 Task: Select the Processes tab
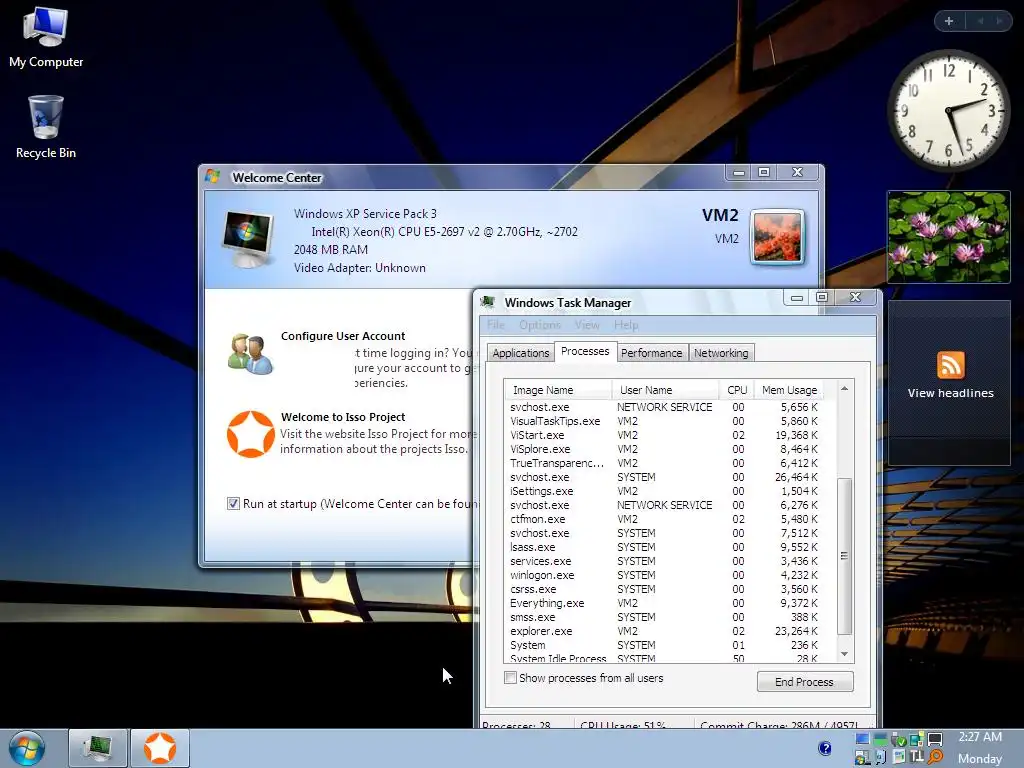585,351
